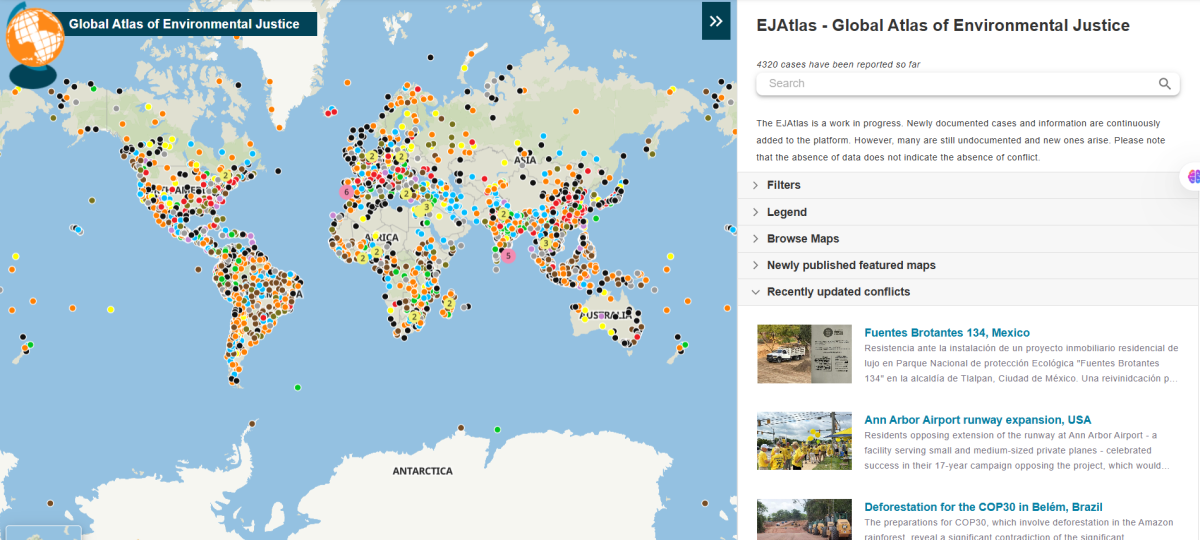Open Ann Arbor Airport runway expansion link
Screen dimensions: 1200x540
pos(977,420)
